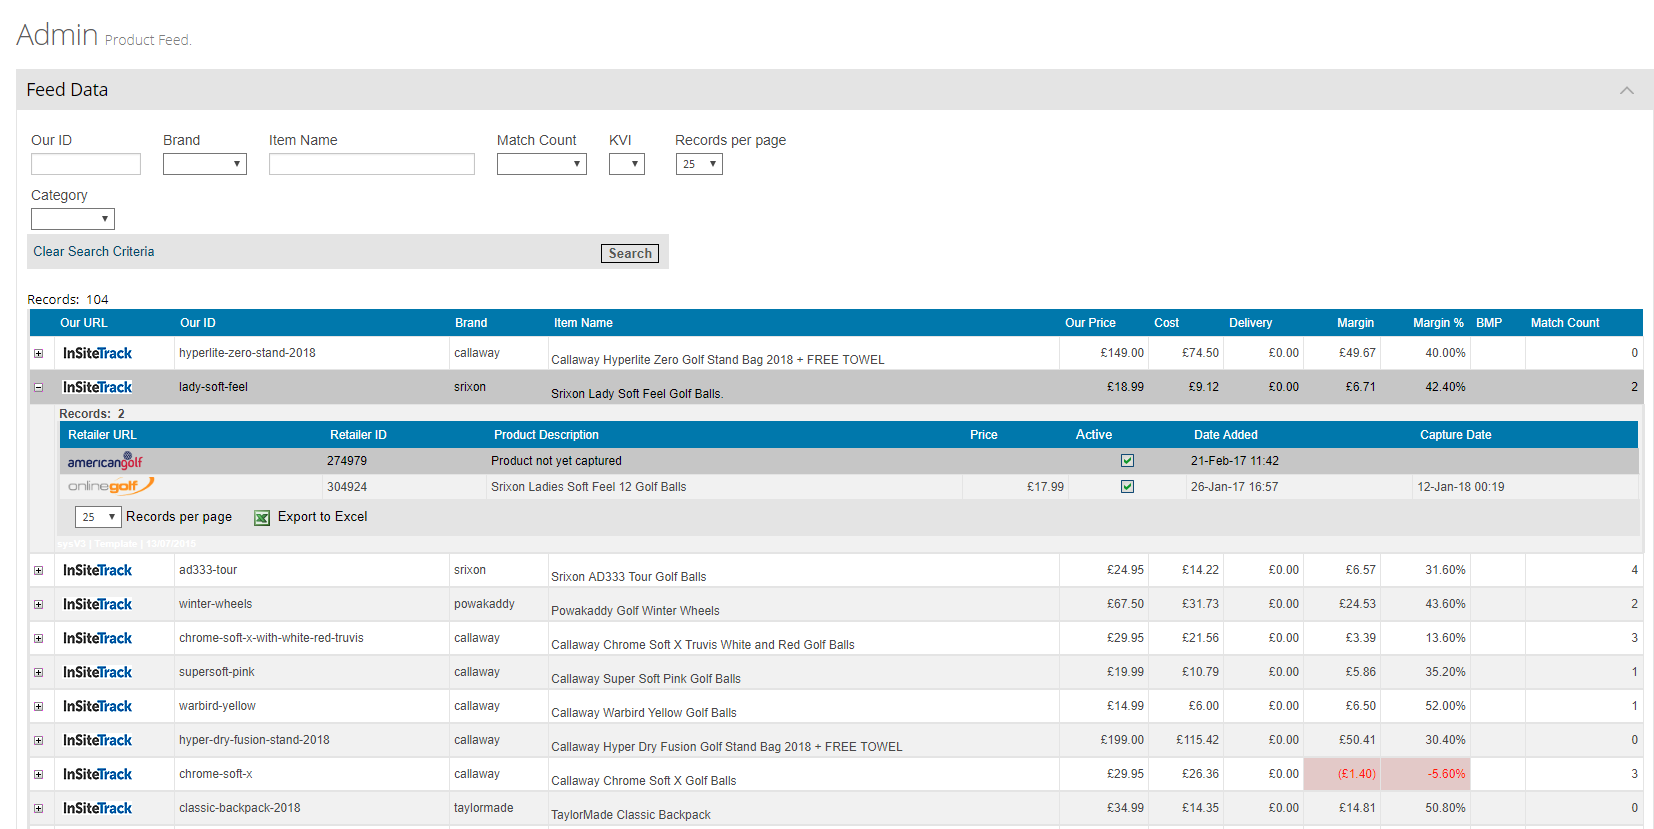
Task: Open InSiteTrack logo for hyperlite-zero-stand-2018
Action: point(97,353)
